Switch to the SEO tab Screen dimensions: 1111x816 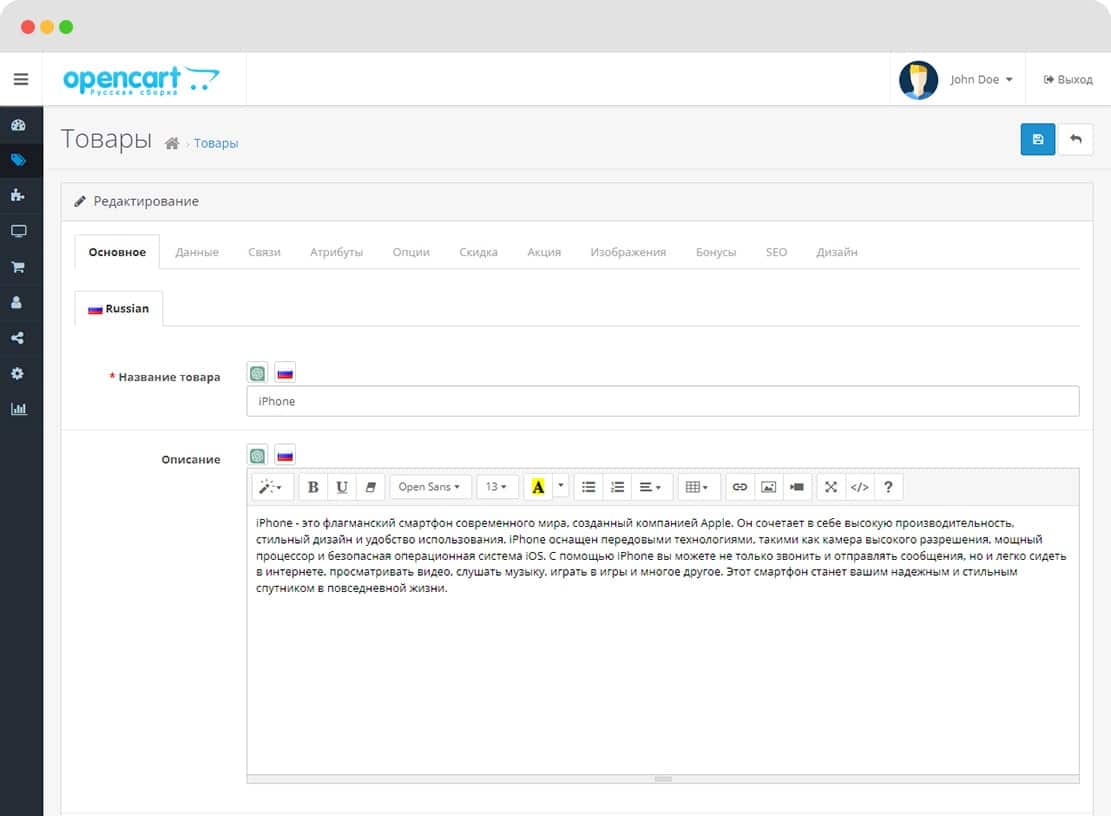[777, 252]
